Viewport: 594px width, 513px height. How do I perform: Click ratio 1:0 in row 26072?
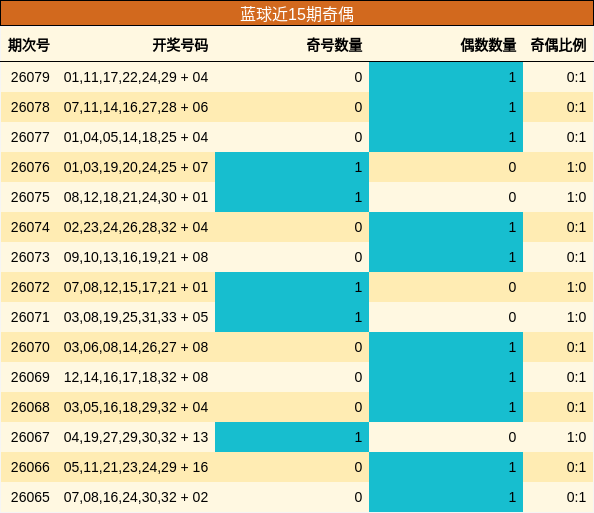tap(576, 287)
